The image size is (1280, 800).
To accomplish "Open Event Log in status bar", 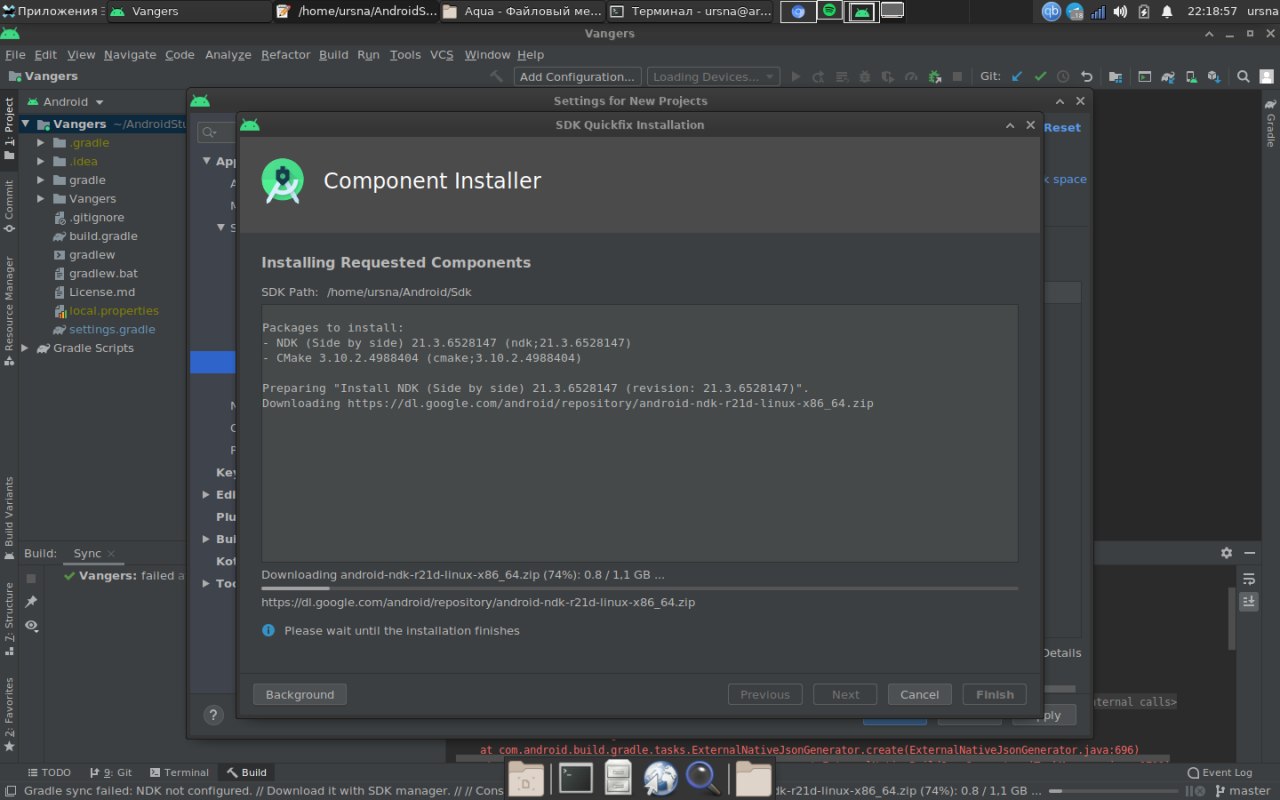I will pyautogui.click(x=1219, y=772).
